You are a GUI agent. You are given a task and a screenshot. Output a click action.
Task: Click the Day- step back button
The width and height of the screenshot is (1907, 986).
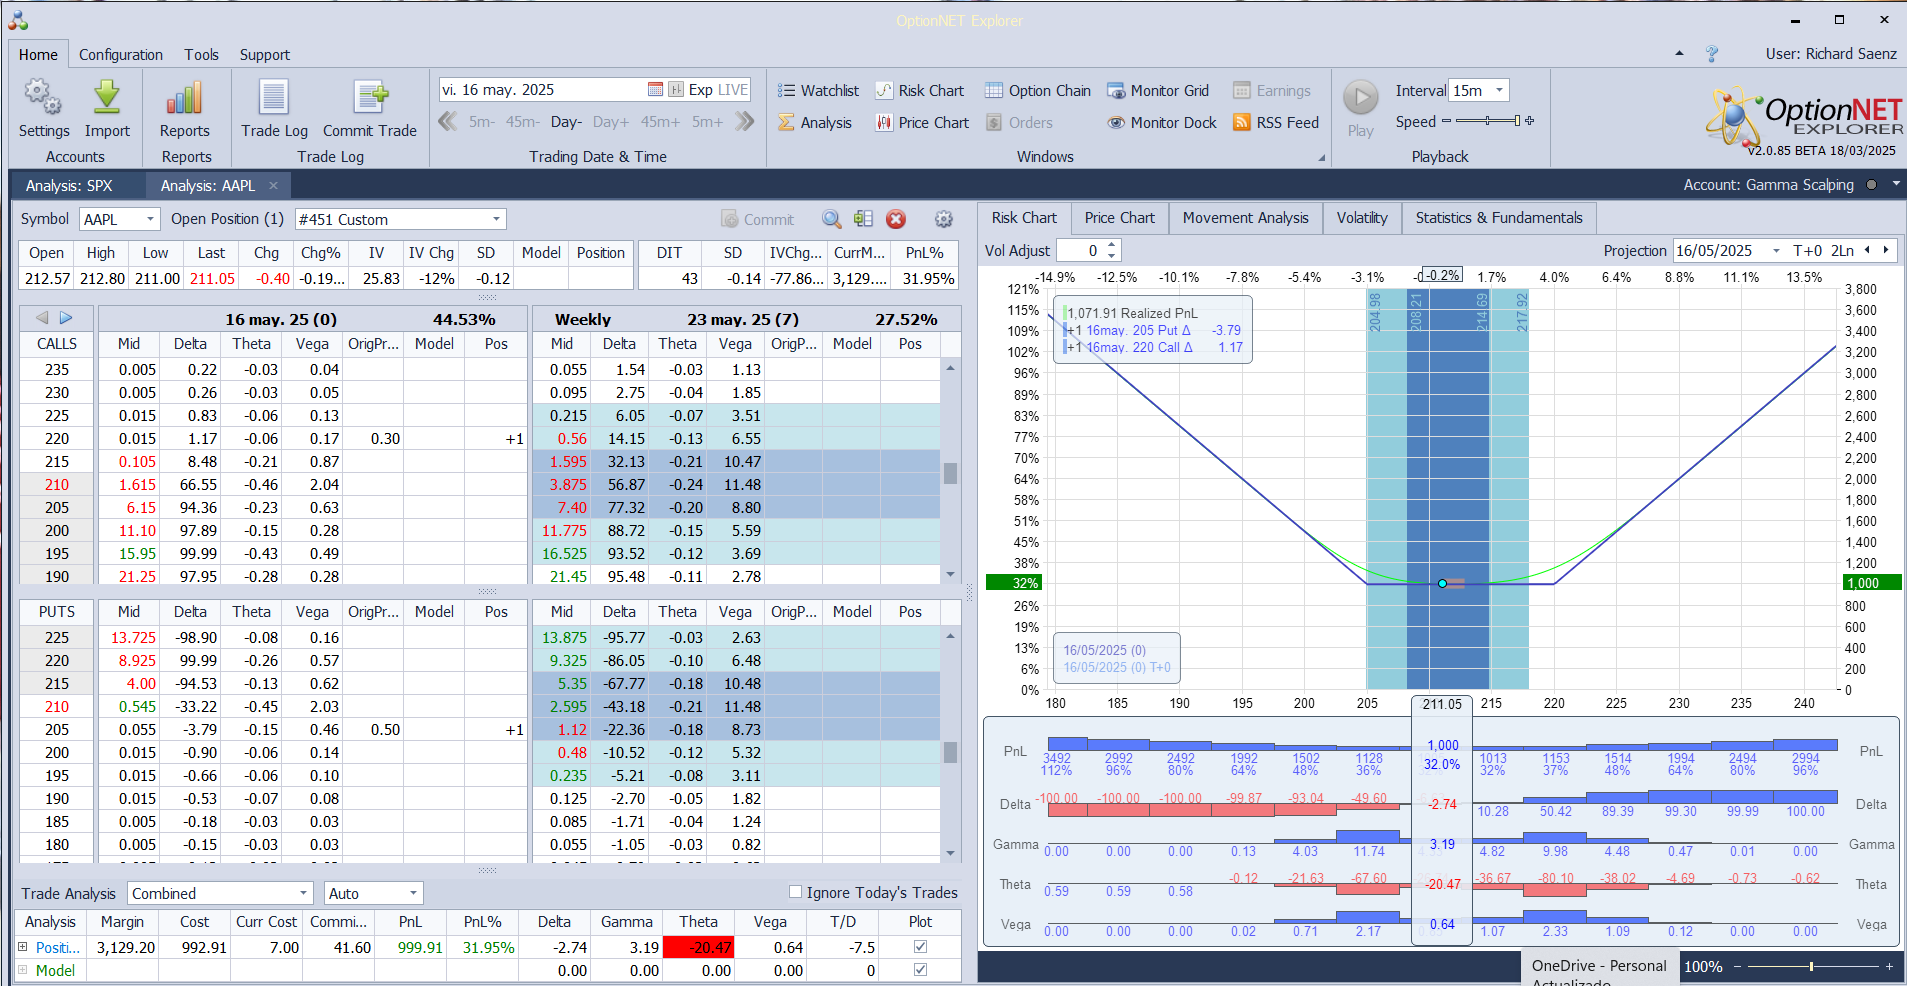[566, 122]
